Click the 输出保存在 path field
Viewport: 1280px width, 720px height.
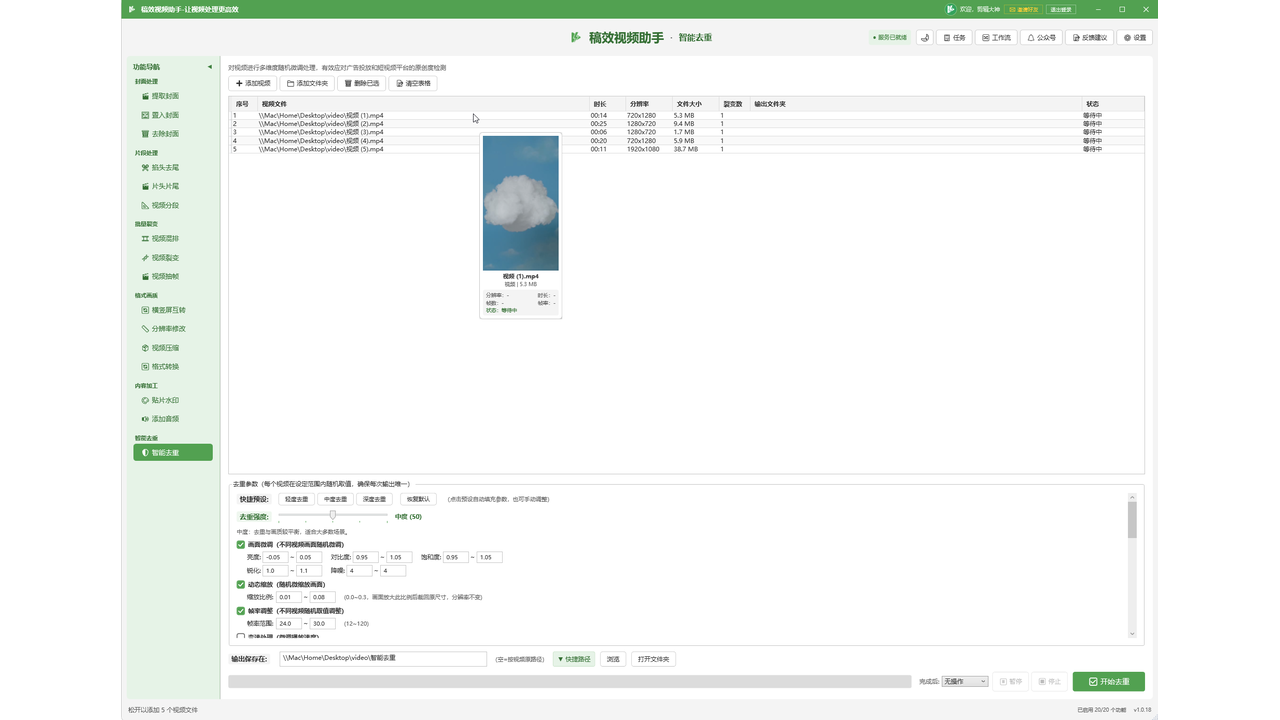coord(383,659)
